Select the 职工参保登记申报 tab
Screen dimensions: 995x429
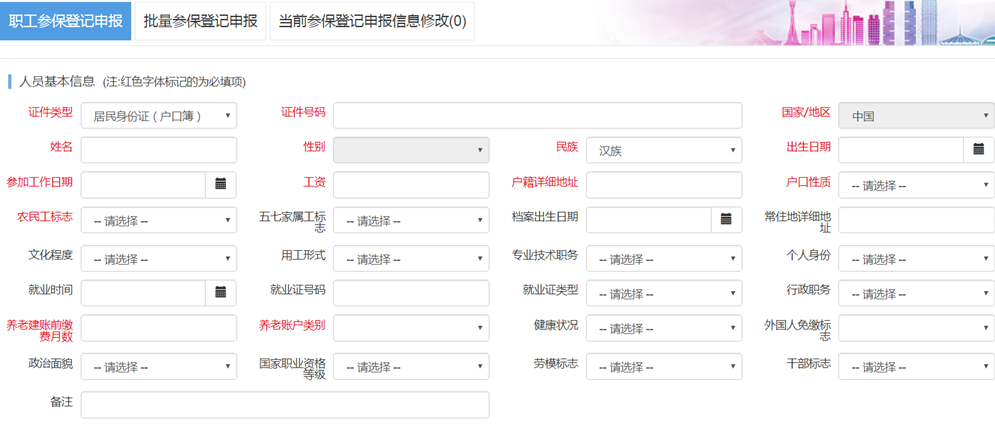[x=65, y=21]
